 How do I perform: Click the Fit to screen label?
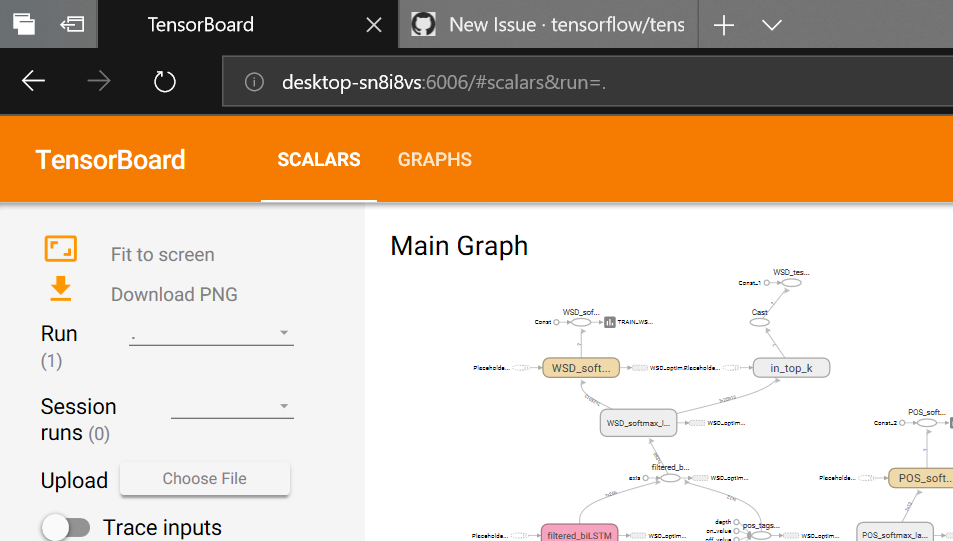pyautogui.click(x=162, y=254)
